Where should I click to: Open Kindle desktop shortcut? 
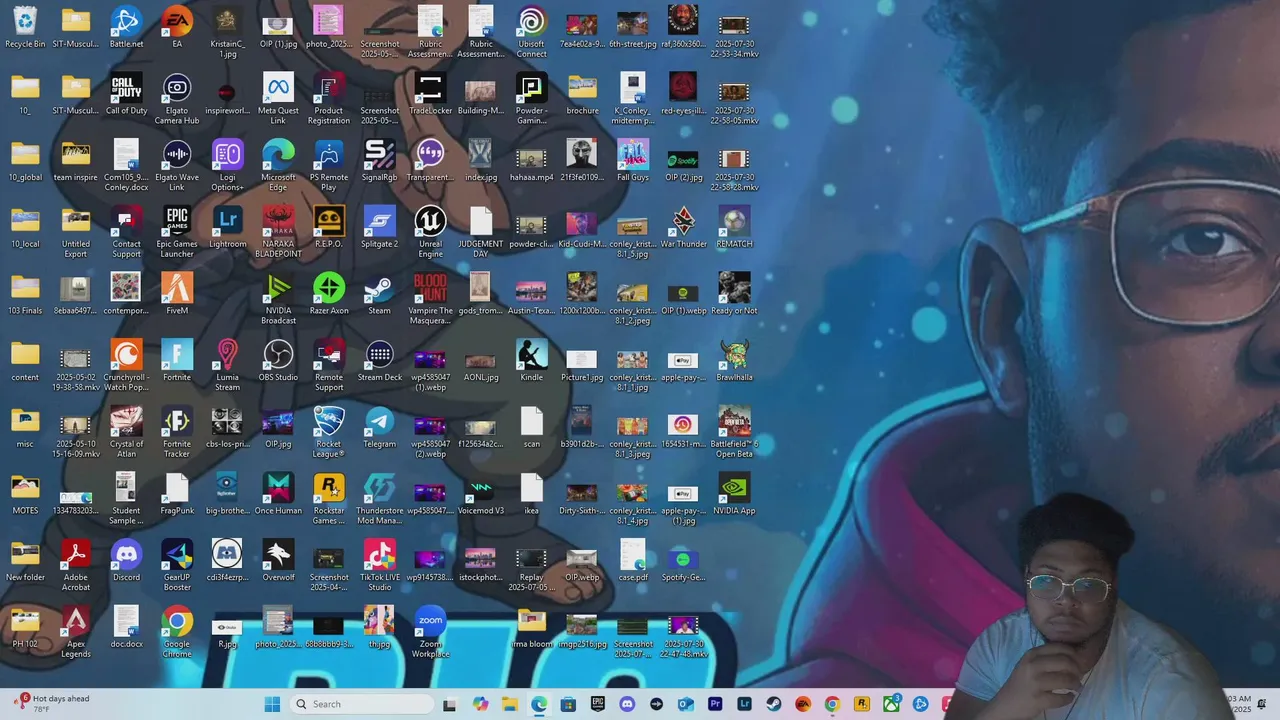[x=531, y=360]
